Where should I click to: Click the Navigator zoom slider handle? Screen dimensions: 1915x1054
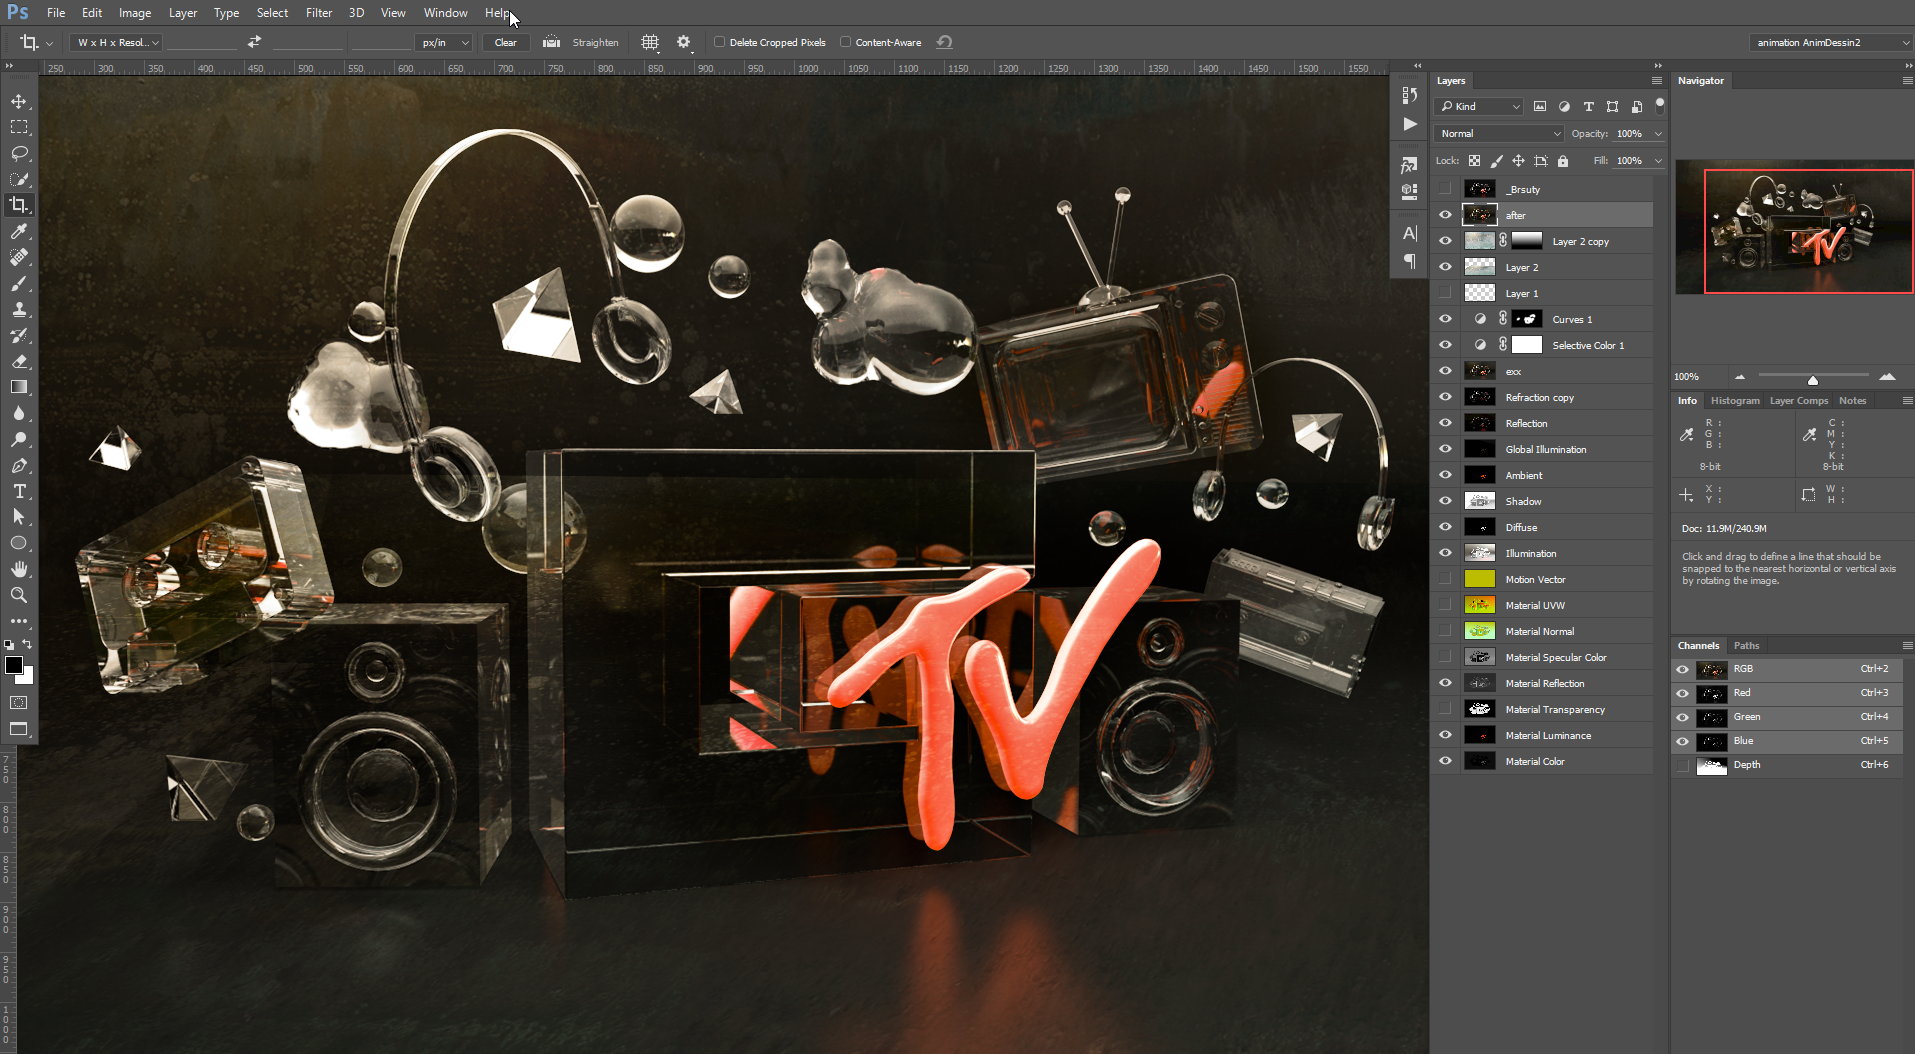tap(1812, 379)
